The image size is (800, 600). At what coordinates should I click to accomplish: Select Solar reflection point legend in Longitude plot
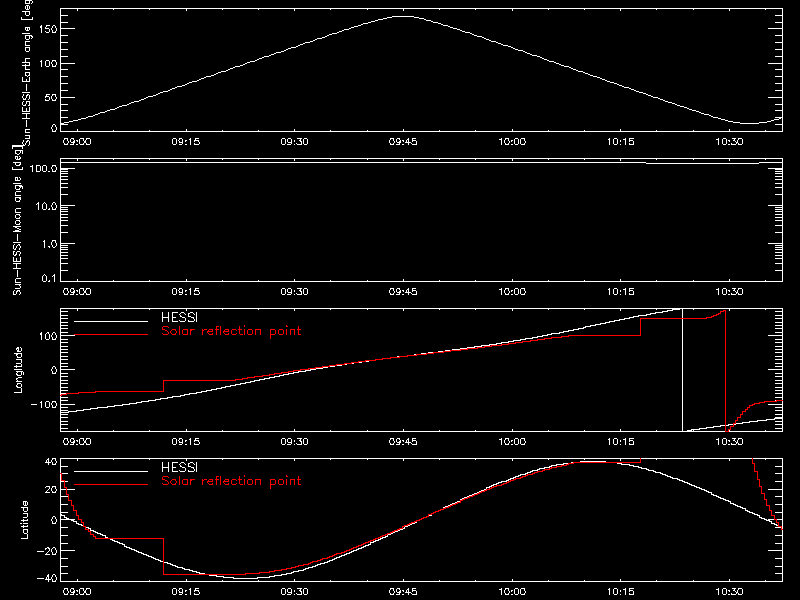231,331
